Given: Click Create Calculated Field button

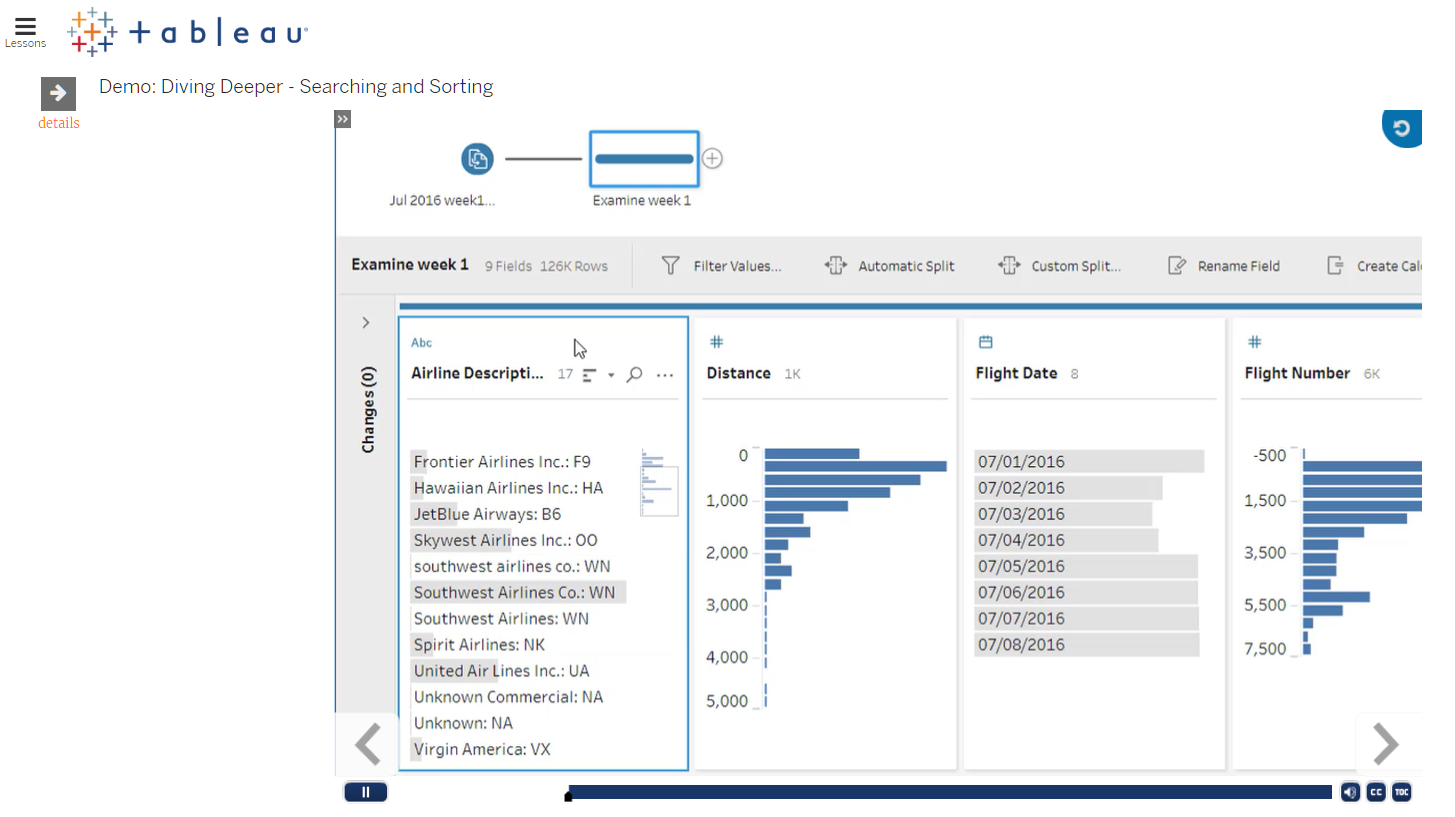Looking at the screenshot, I should click(1373, 266).
